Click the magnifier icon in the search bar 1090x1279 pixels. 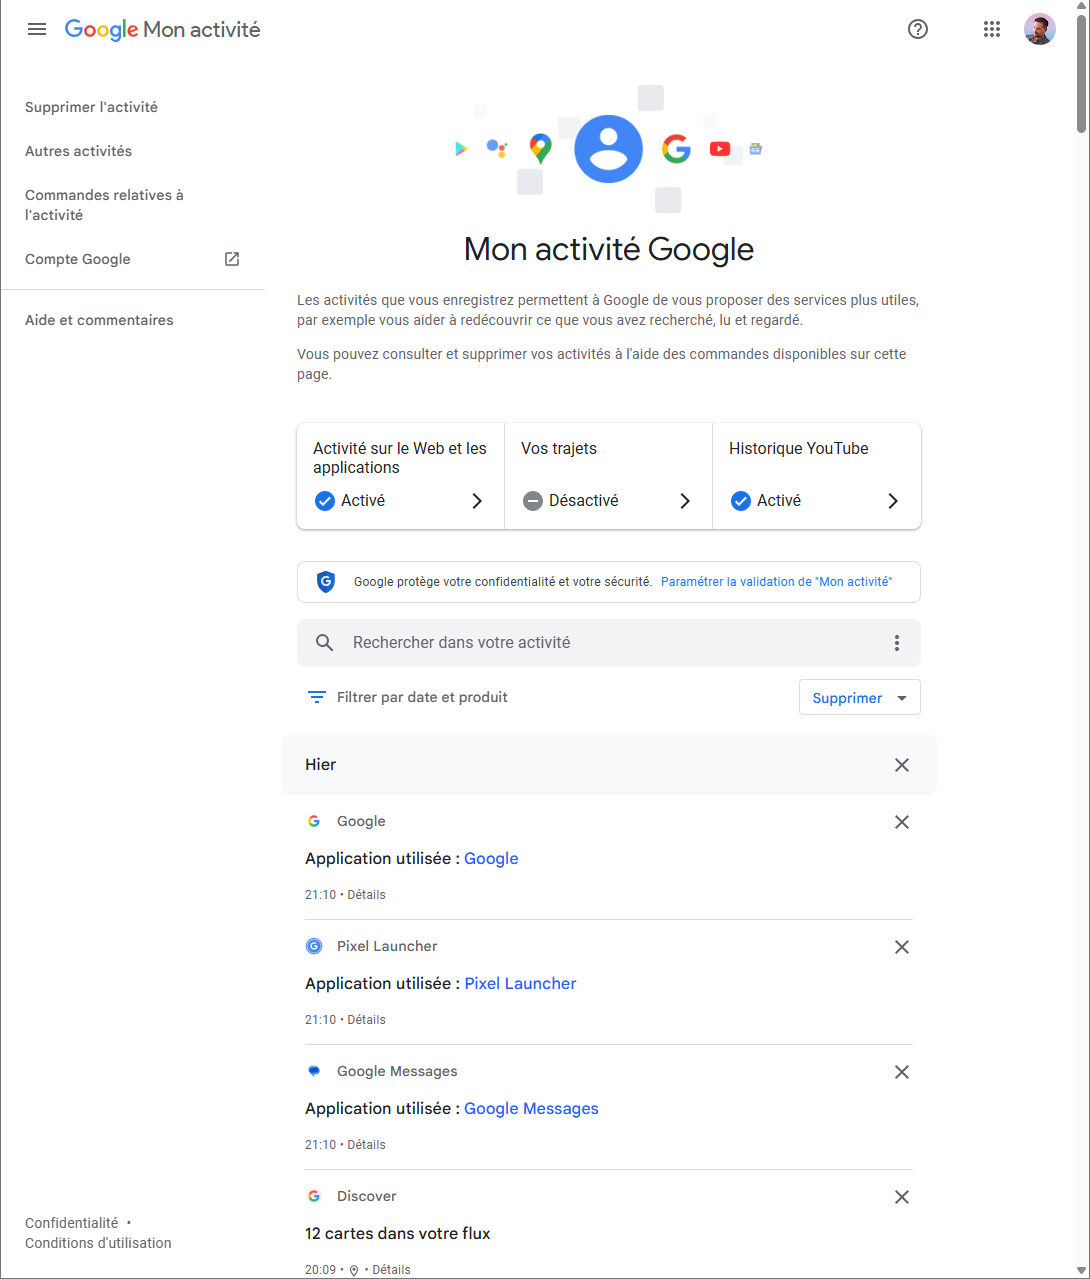(x=325, y=643)
